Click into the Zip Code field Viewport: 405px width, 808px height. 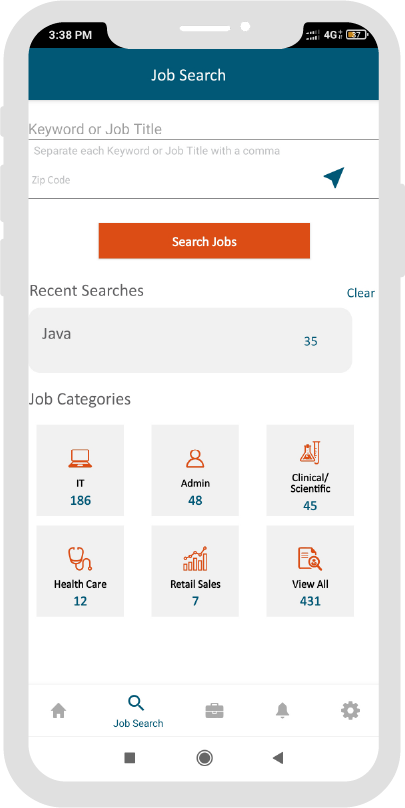pyautogui.click(x=173, y=180)
